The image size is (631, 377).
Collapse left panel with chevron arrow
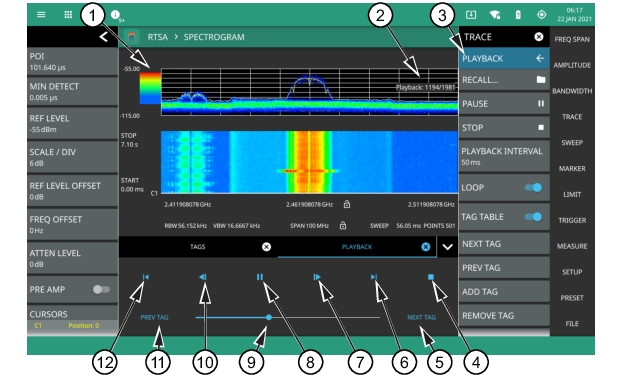[x=104, y=37]
